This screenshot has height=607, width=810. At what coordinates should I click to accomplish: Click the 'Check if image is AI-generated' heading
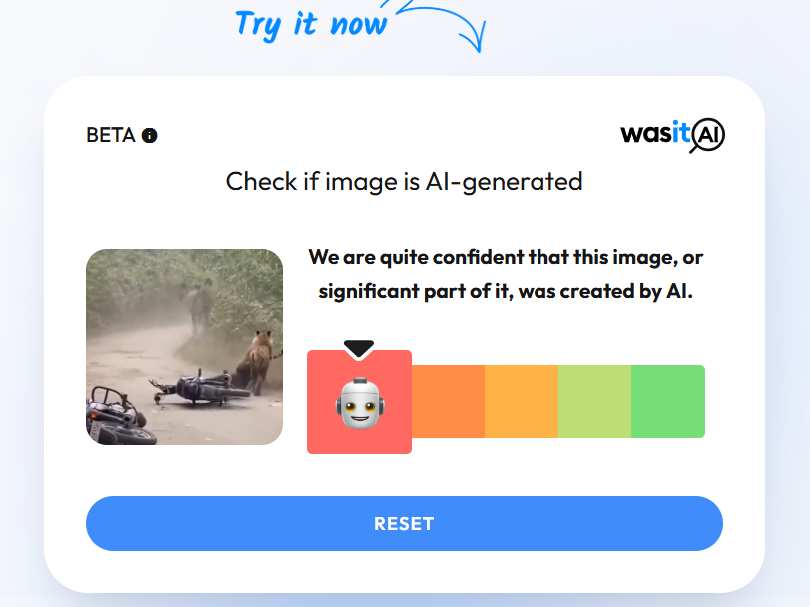tap(404, 182)
